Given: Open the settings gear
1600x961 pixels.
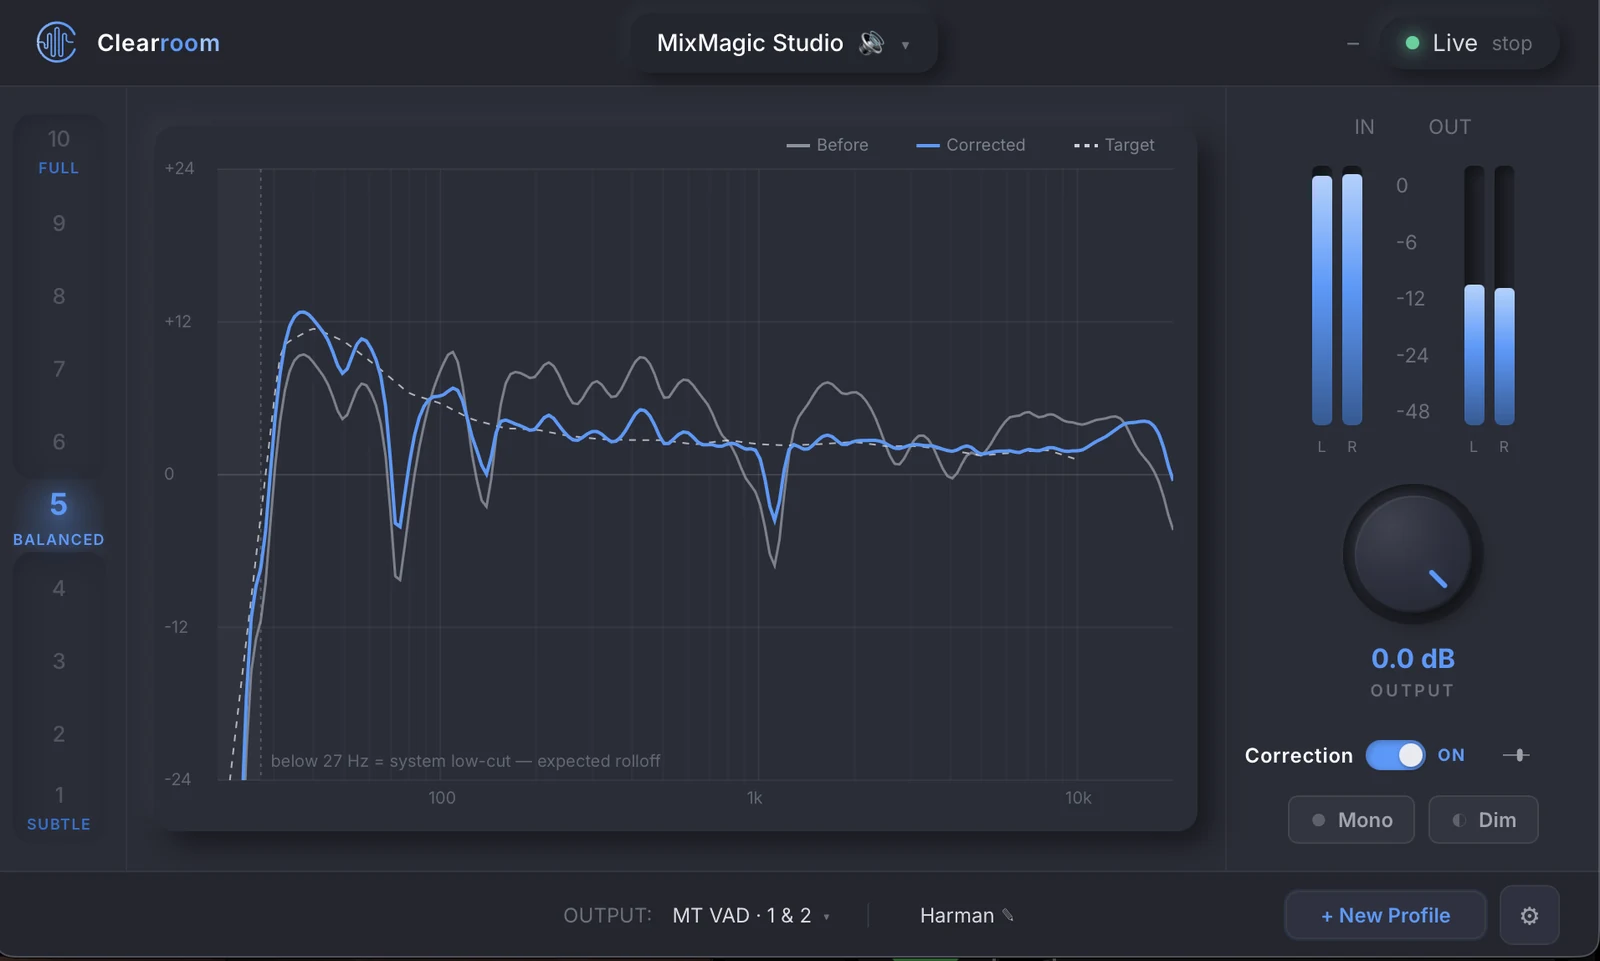Looking at the screenshot, I should pos(1529,915).
